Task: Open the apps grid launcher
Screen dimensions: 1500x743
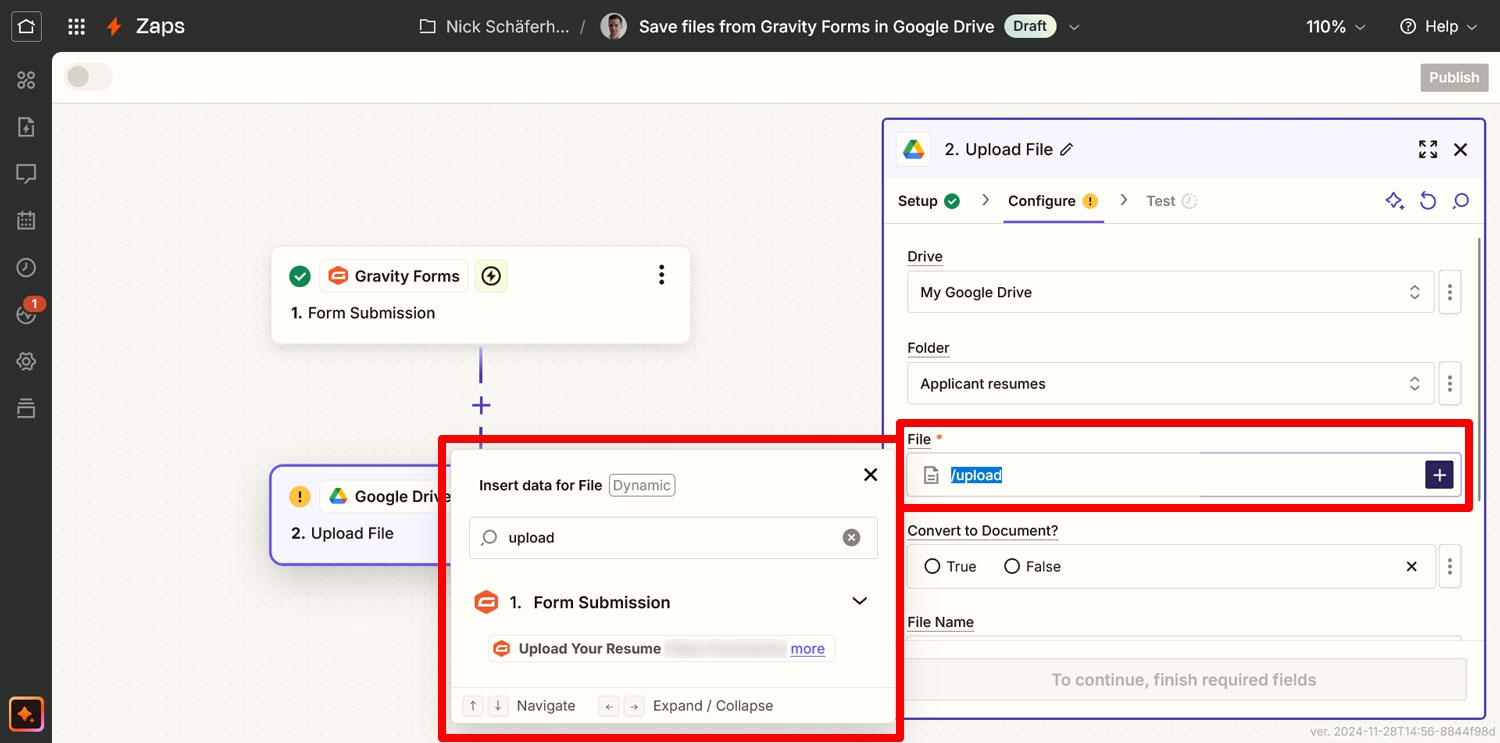Action: click(76, 27)
